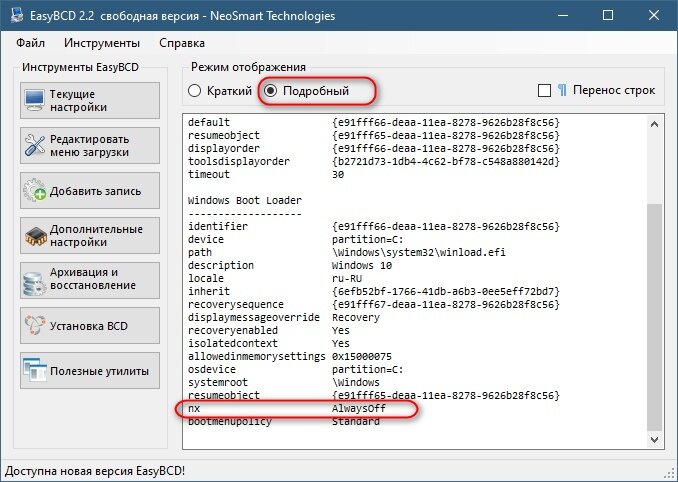Click the recoverysequence GUID value
The image size is (678, 482).
(446, 305)
